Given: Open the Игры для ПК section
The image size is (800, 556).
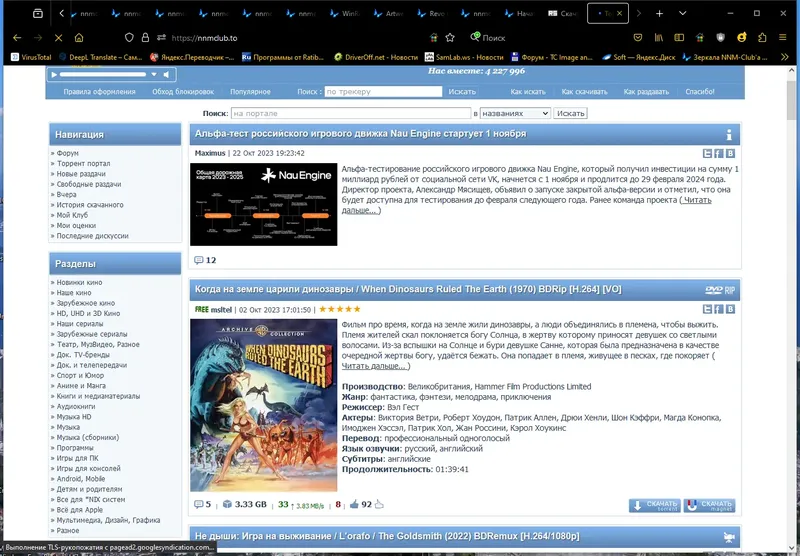Looking at the screenshot, I should point(78,458).
